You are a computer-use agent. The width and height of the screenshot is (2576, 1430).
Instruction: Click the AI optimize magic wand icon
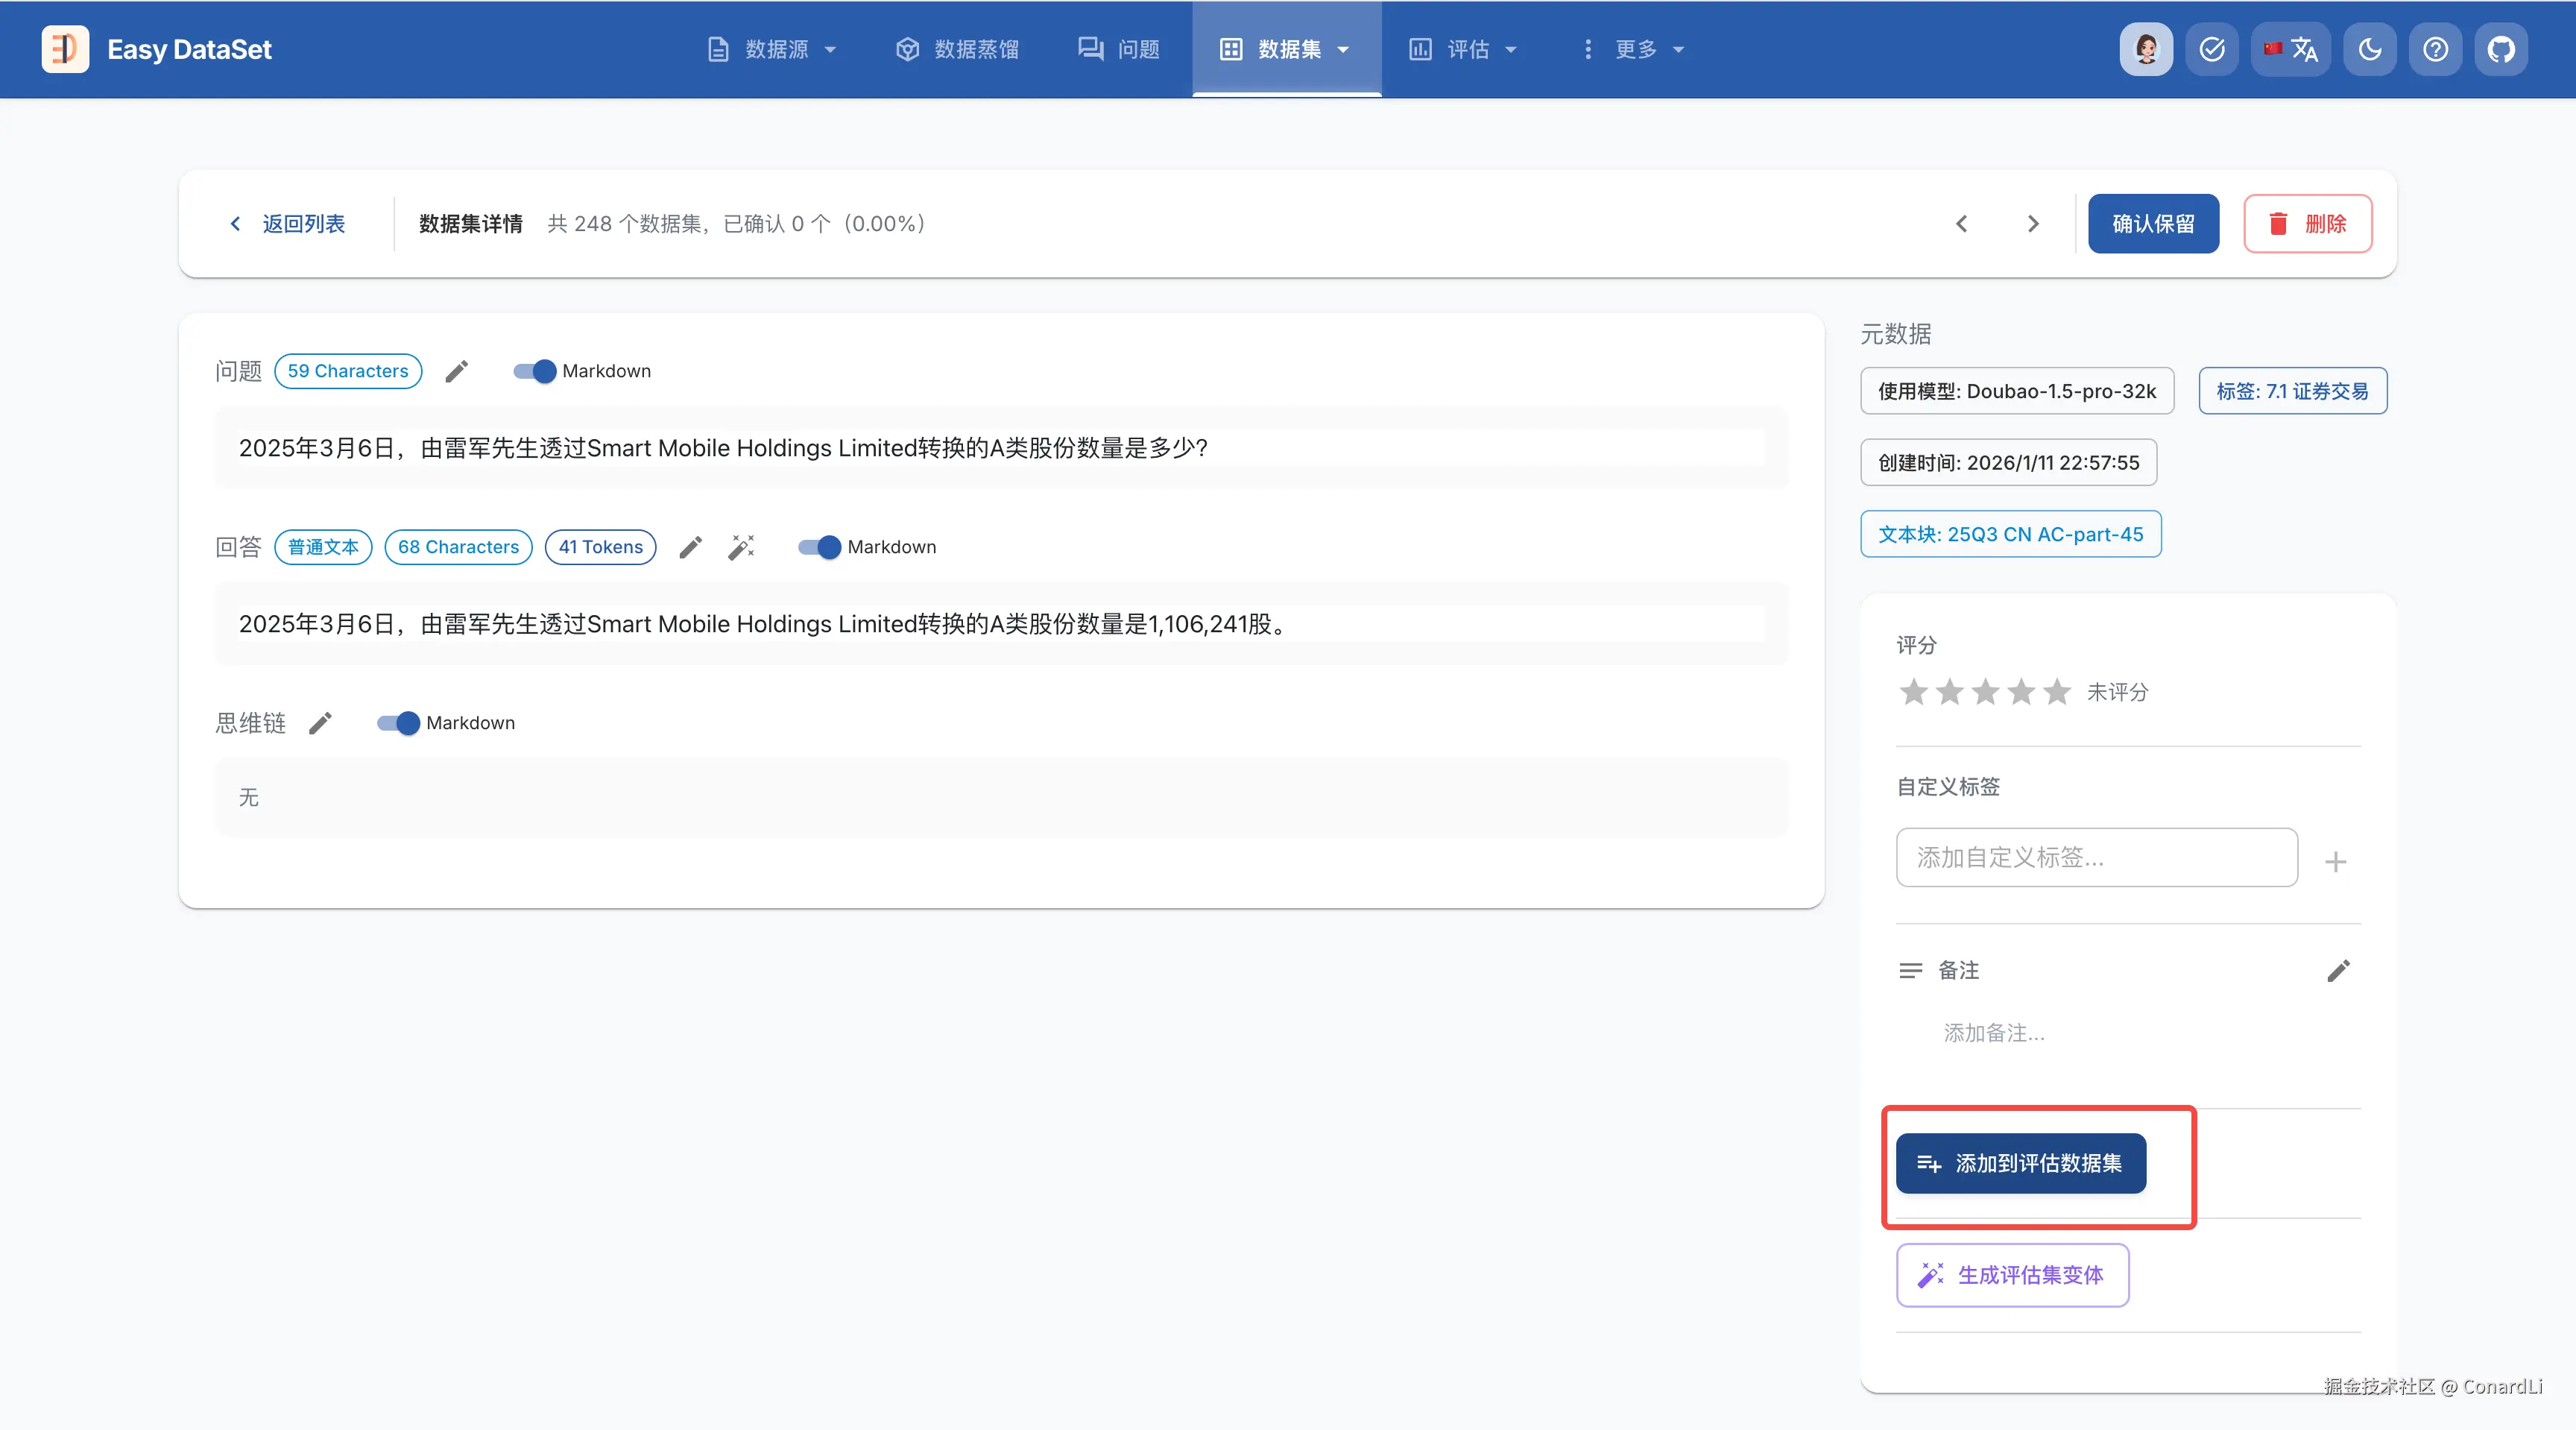click(741, 547)
